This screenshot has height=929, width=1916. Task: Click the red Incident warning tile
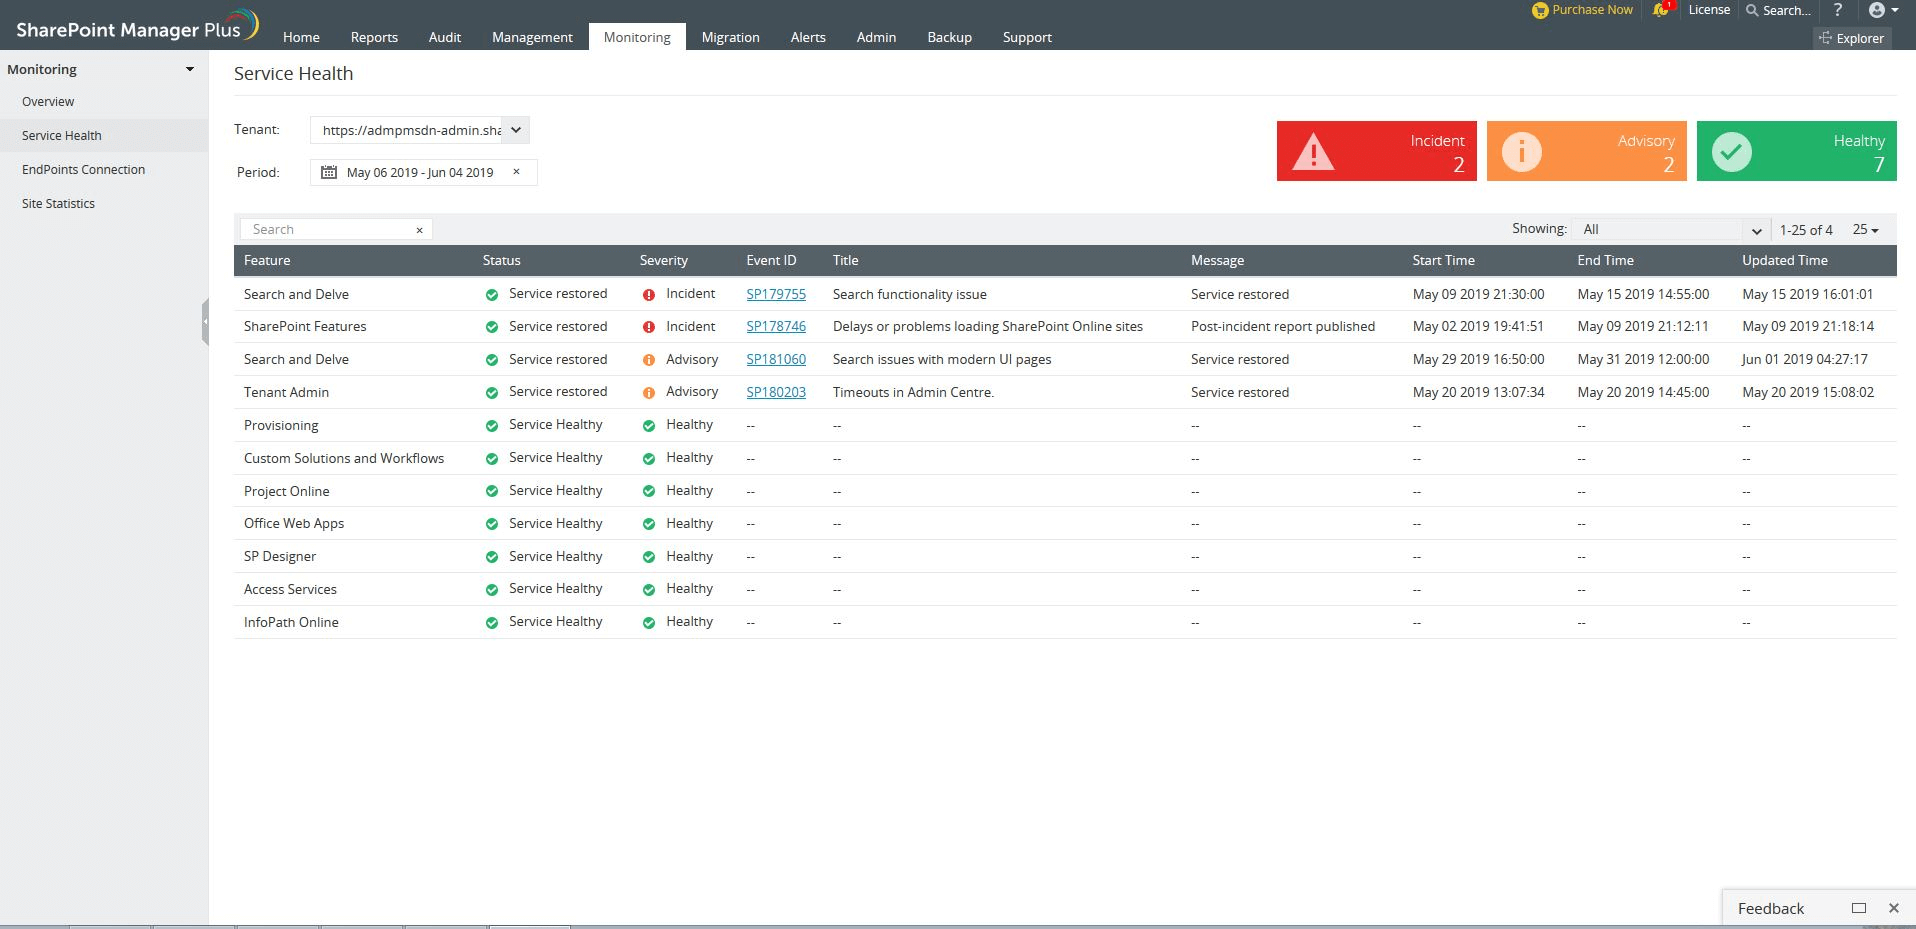click(x=1376, y=151)
